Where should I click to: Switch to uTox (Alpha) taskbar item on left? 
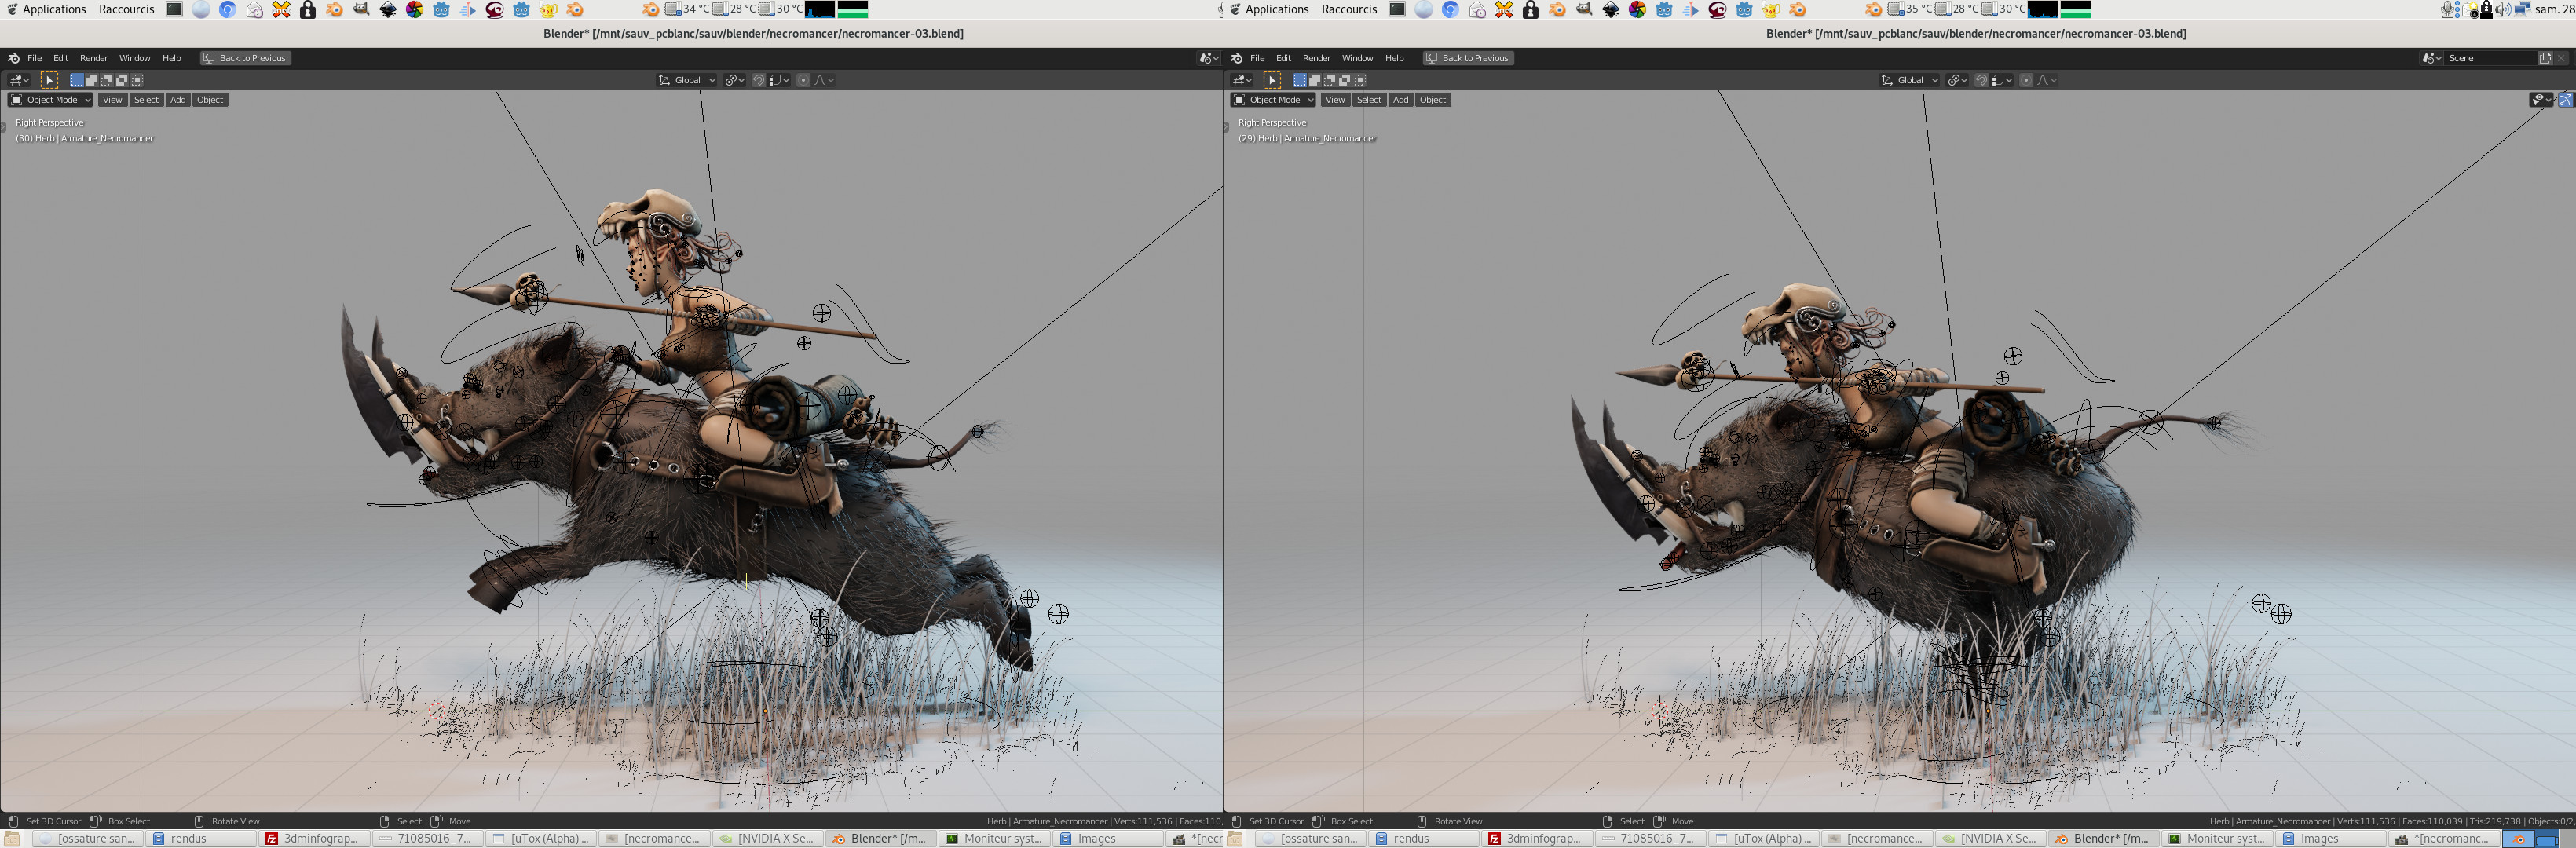[541, 838]
